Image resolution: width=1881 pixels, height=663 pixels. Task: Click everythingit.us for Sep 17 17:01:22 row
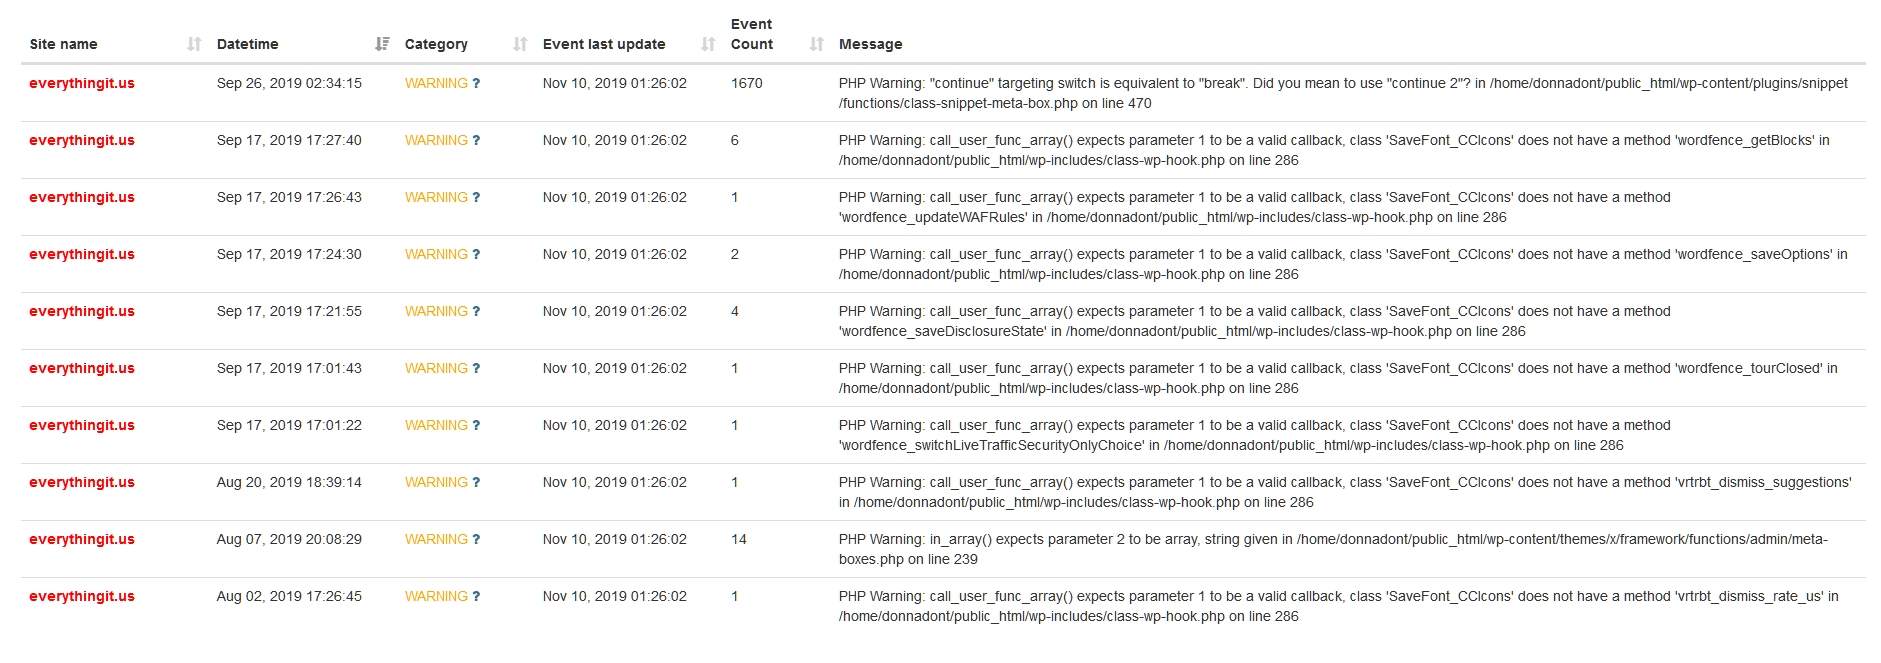pyautogui.click(x=82, y=426)
